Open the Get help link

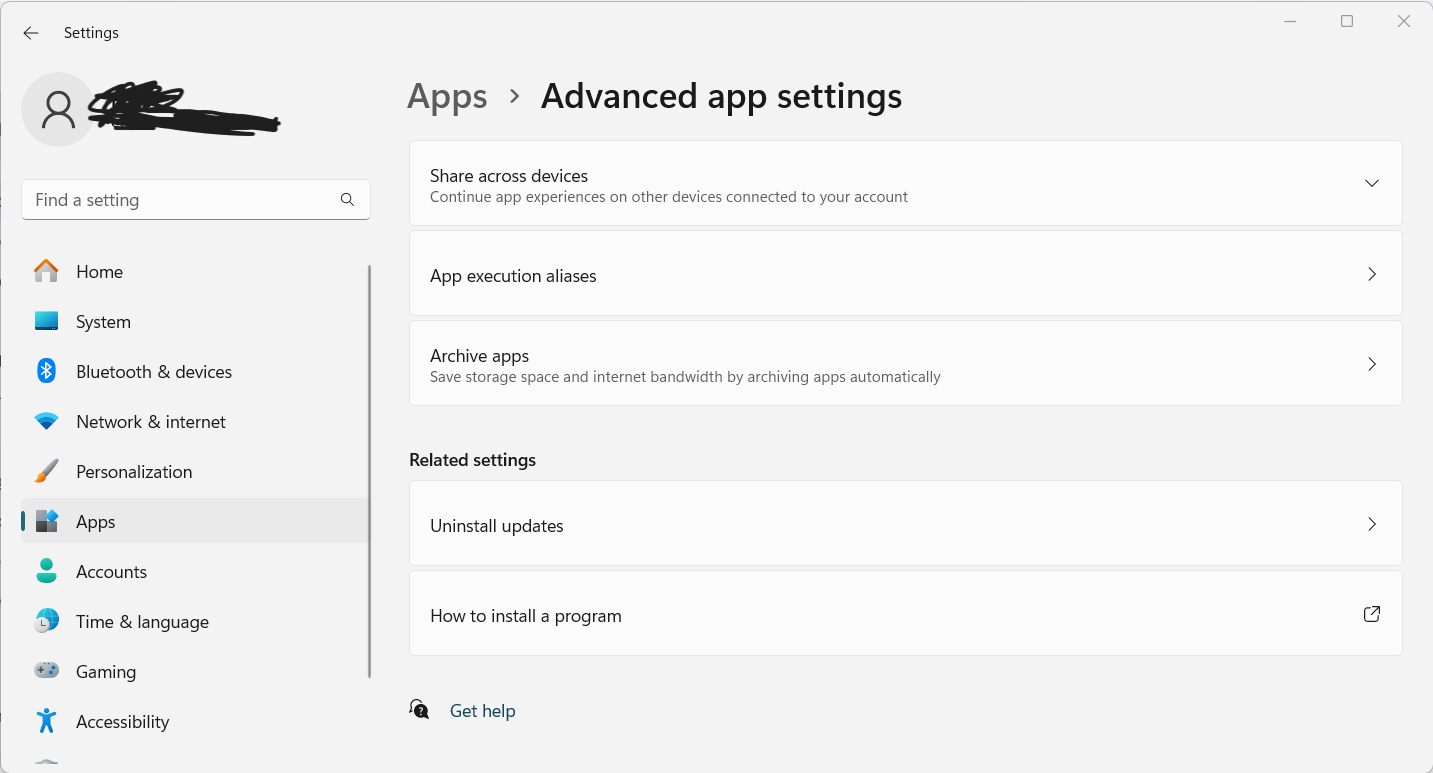click(482, 711)
